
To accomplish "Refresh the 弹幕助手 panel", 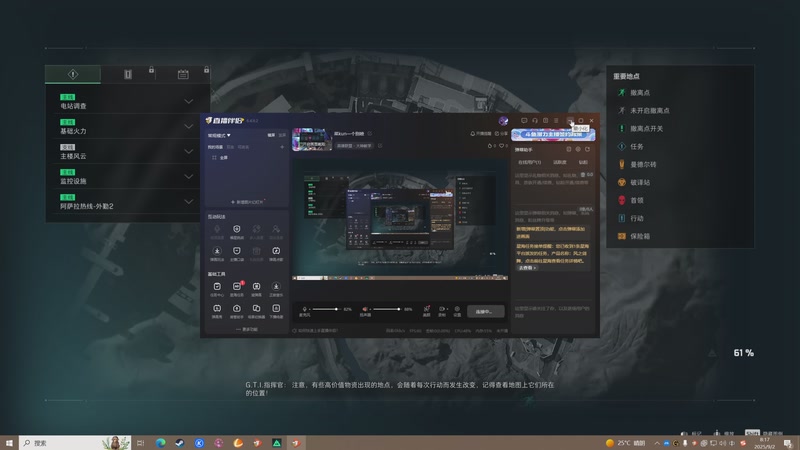I will pyautogui.click(x=587, y=149).
